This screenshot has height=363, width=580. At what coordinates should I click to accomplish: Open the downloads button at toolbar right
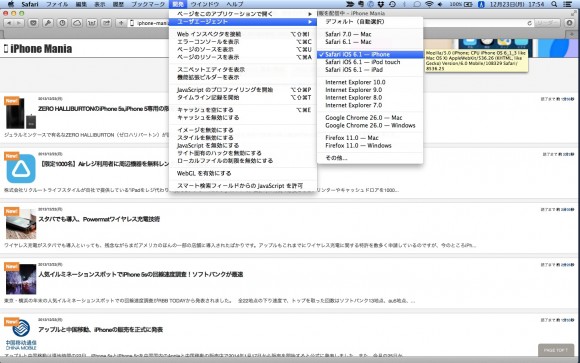pyautogui.click(x=570, y=23)
